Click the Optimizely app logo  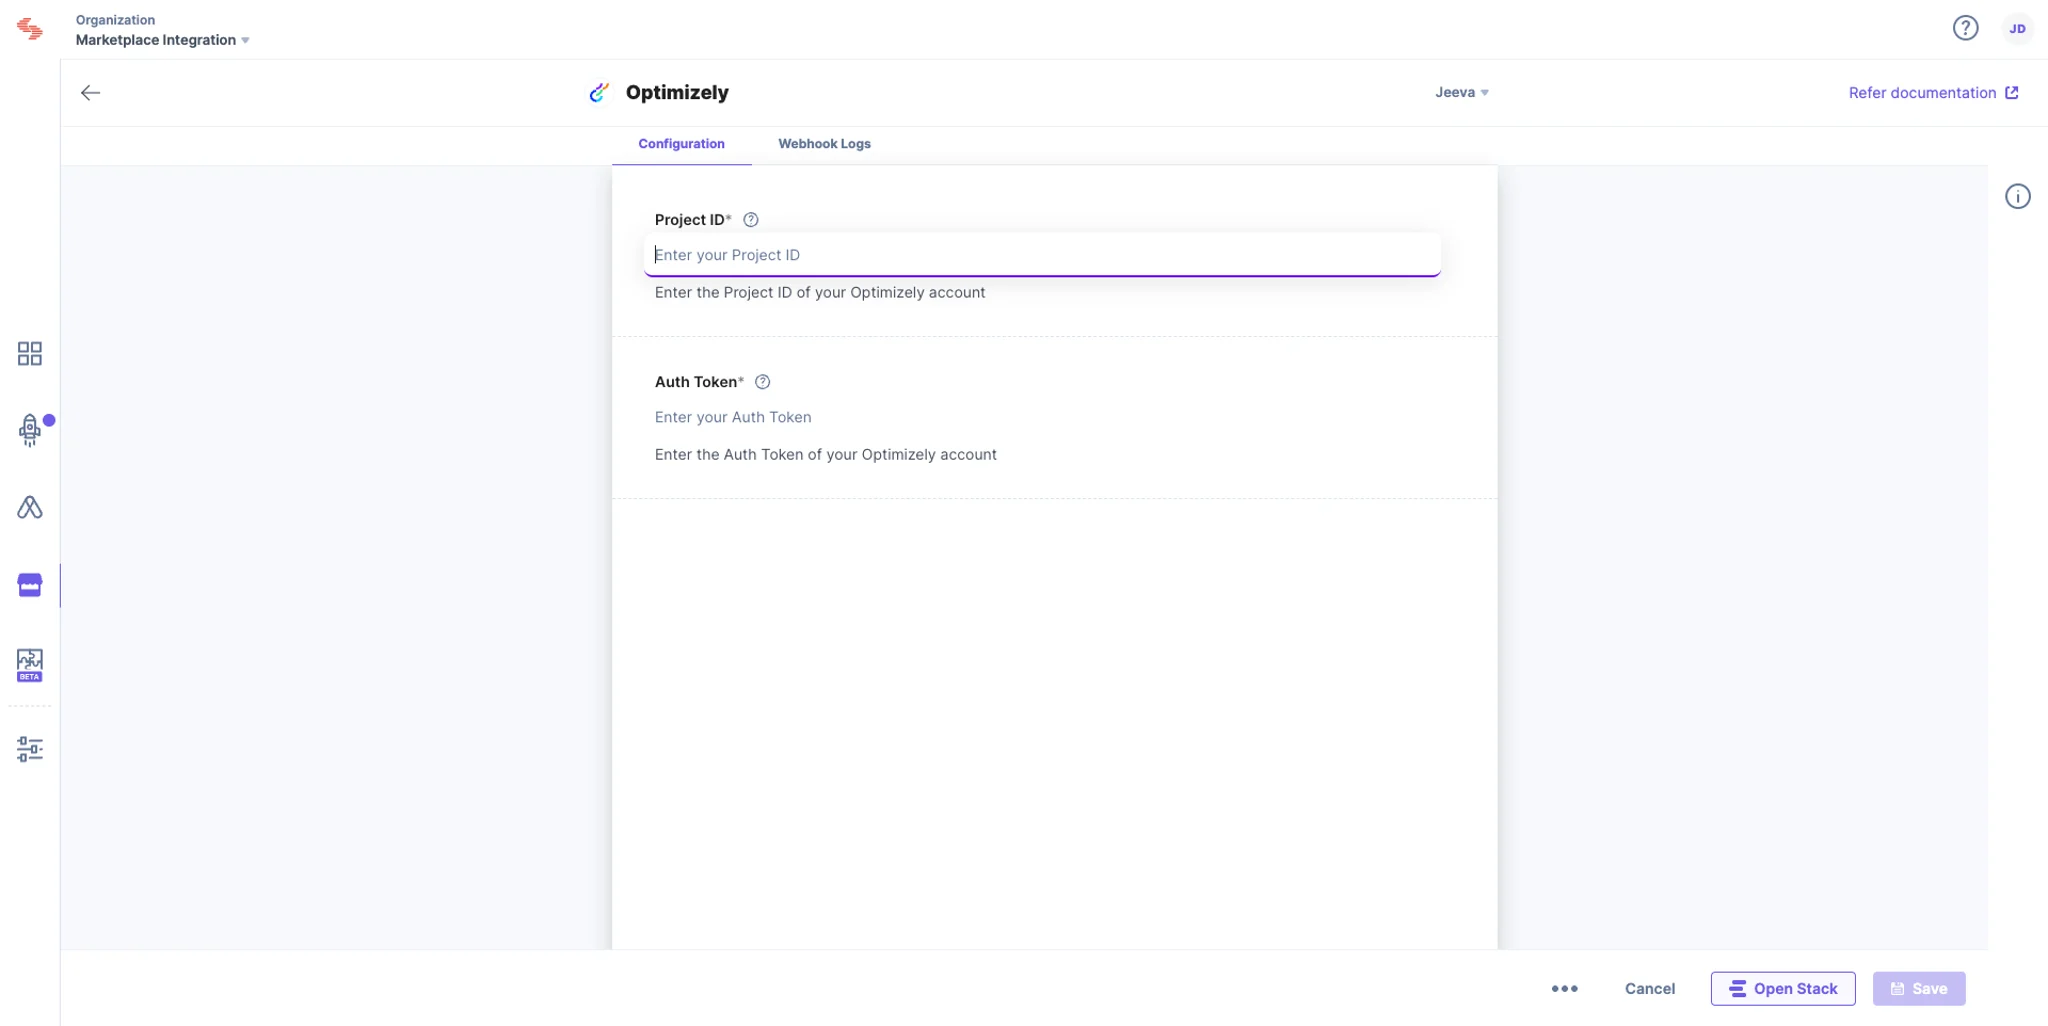click(599, 92)
